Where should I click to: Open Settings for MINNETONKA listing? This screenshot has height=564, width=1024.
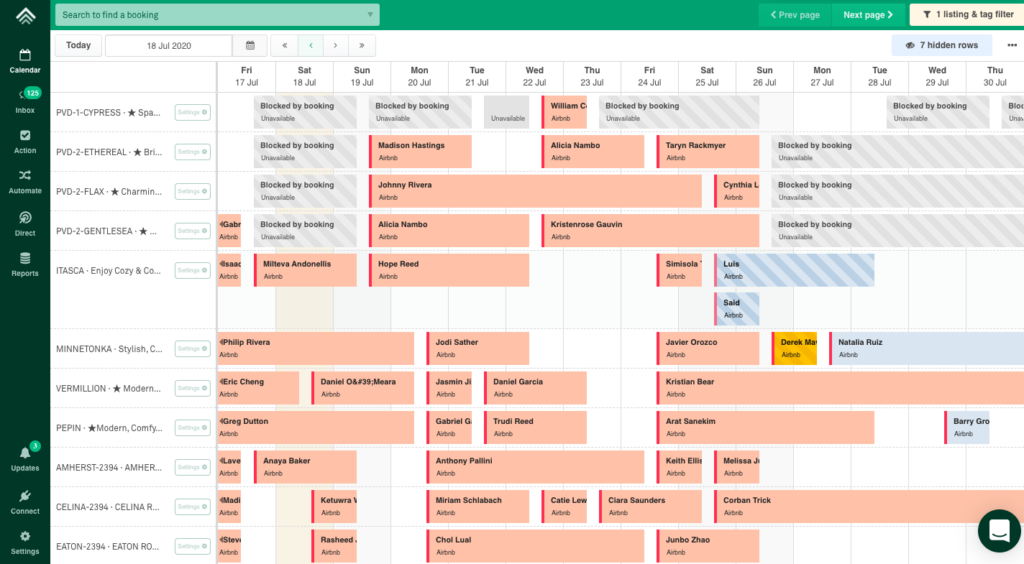click(x=192, y=349)
